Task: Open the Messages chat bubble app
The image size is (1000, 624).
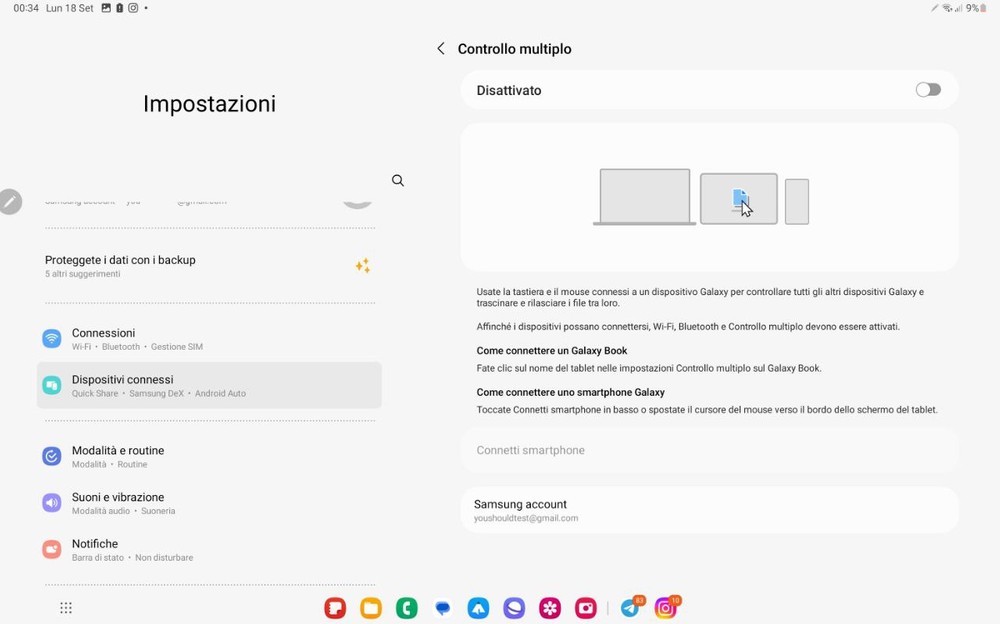Action: (x=442, y=608)
